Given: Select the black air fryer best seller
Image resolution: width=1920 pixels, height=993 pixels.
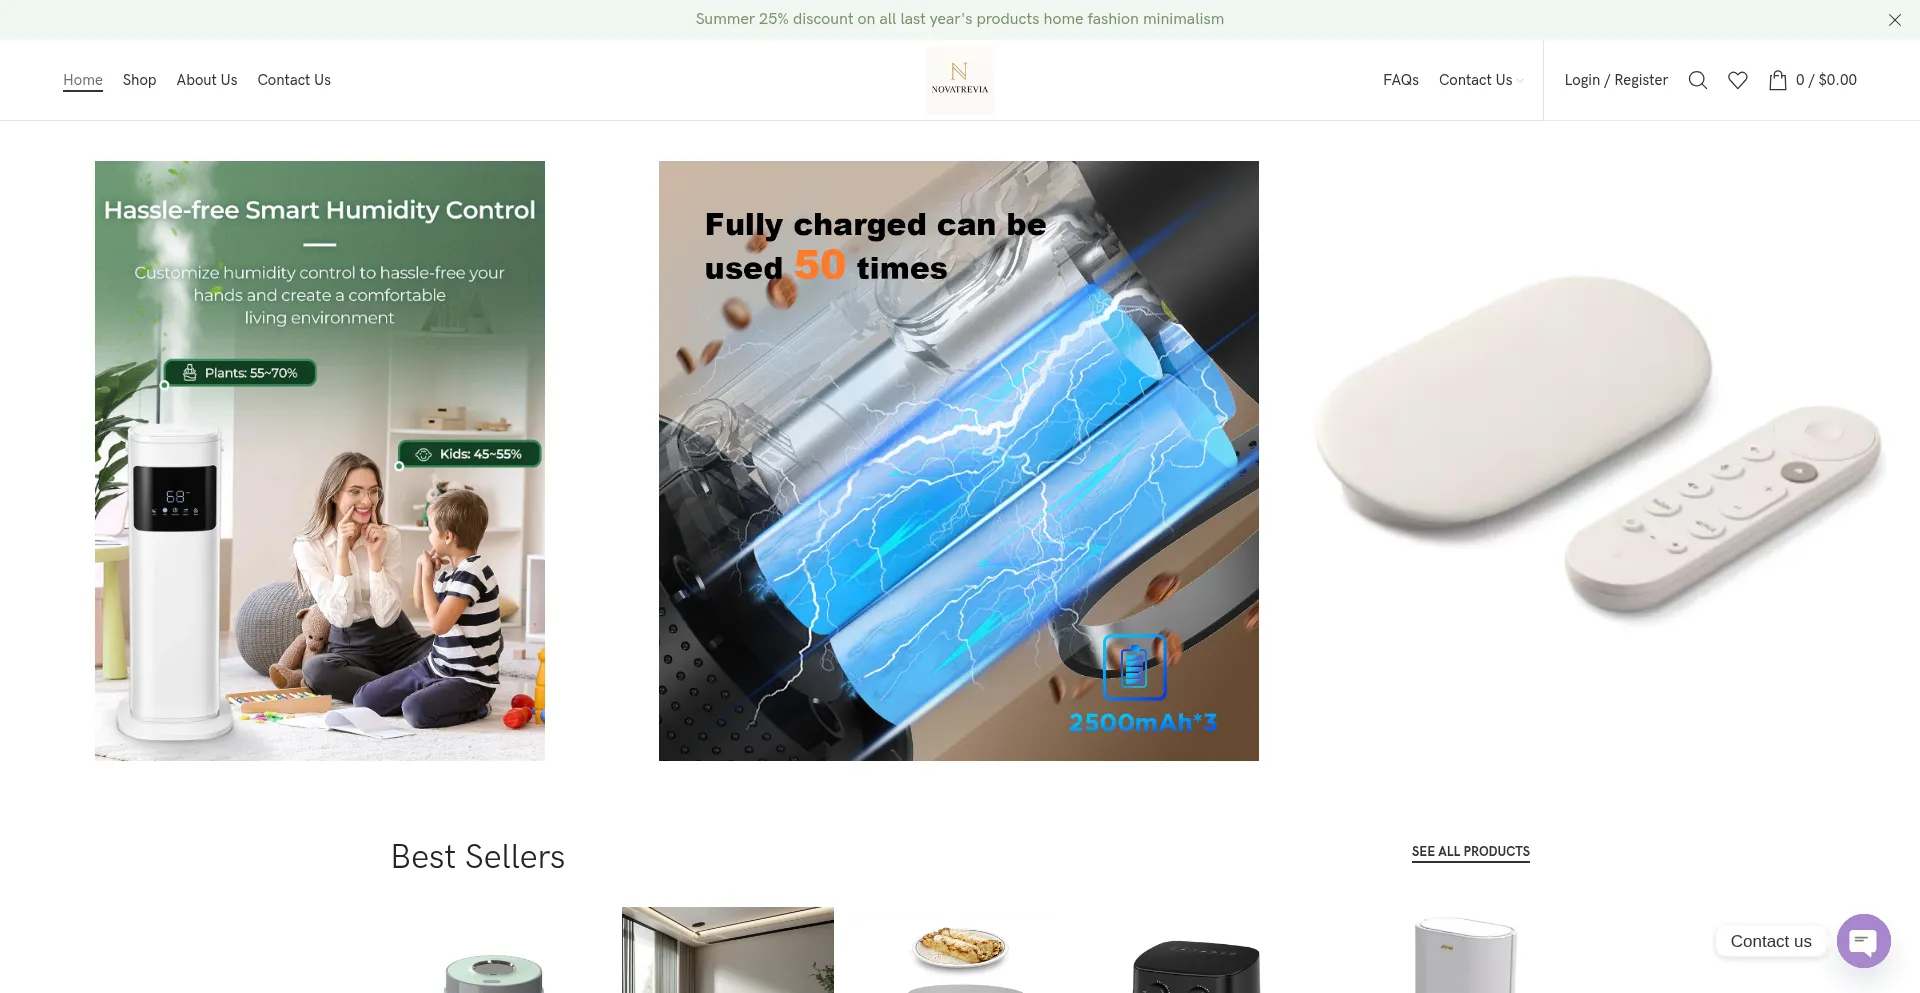Looking at the screenshot, I should point(1196,966).
